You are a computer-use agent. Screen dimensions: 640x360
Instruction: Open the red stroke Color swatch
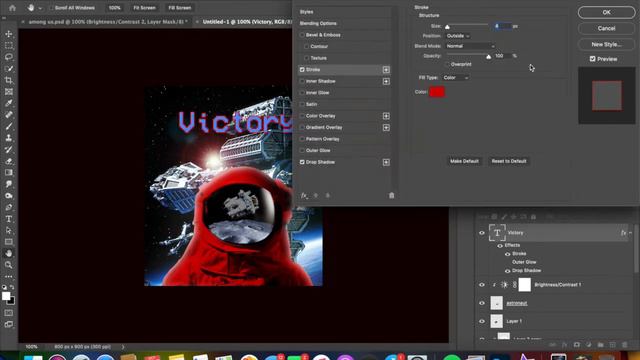coord(437,92)
